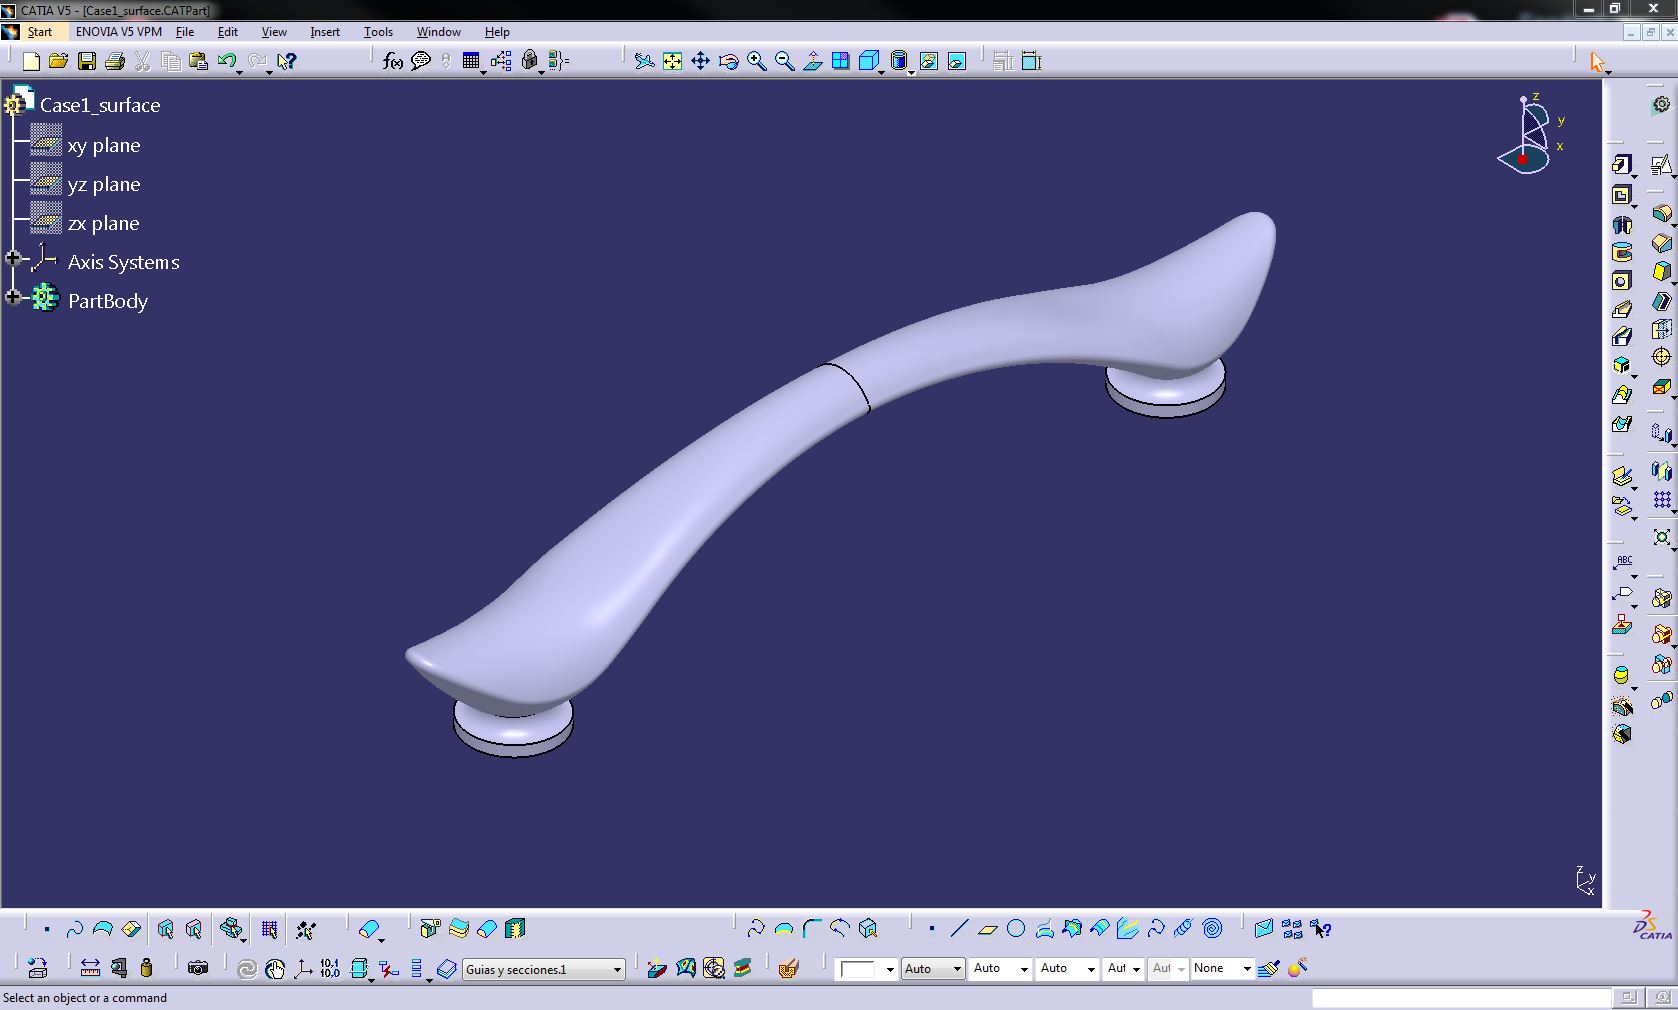
Task: Open the Tools menu
Action: click(378, 32)
